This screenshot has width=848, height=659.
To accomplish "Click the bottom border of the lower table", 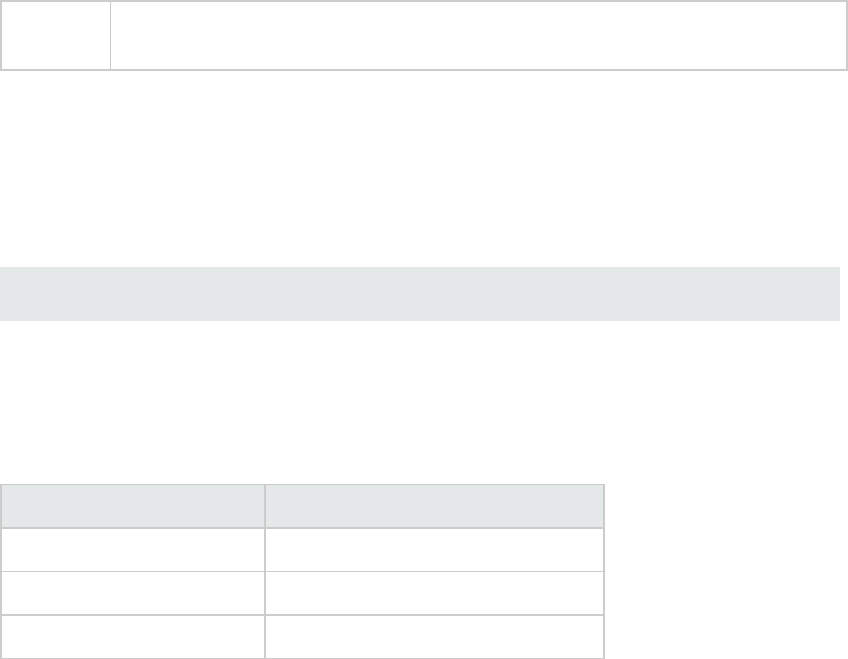I will (x=300, y=658).
